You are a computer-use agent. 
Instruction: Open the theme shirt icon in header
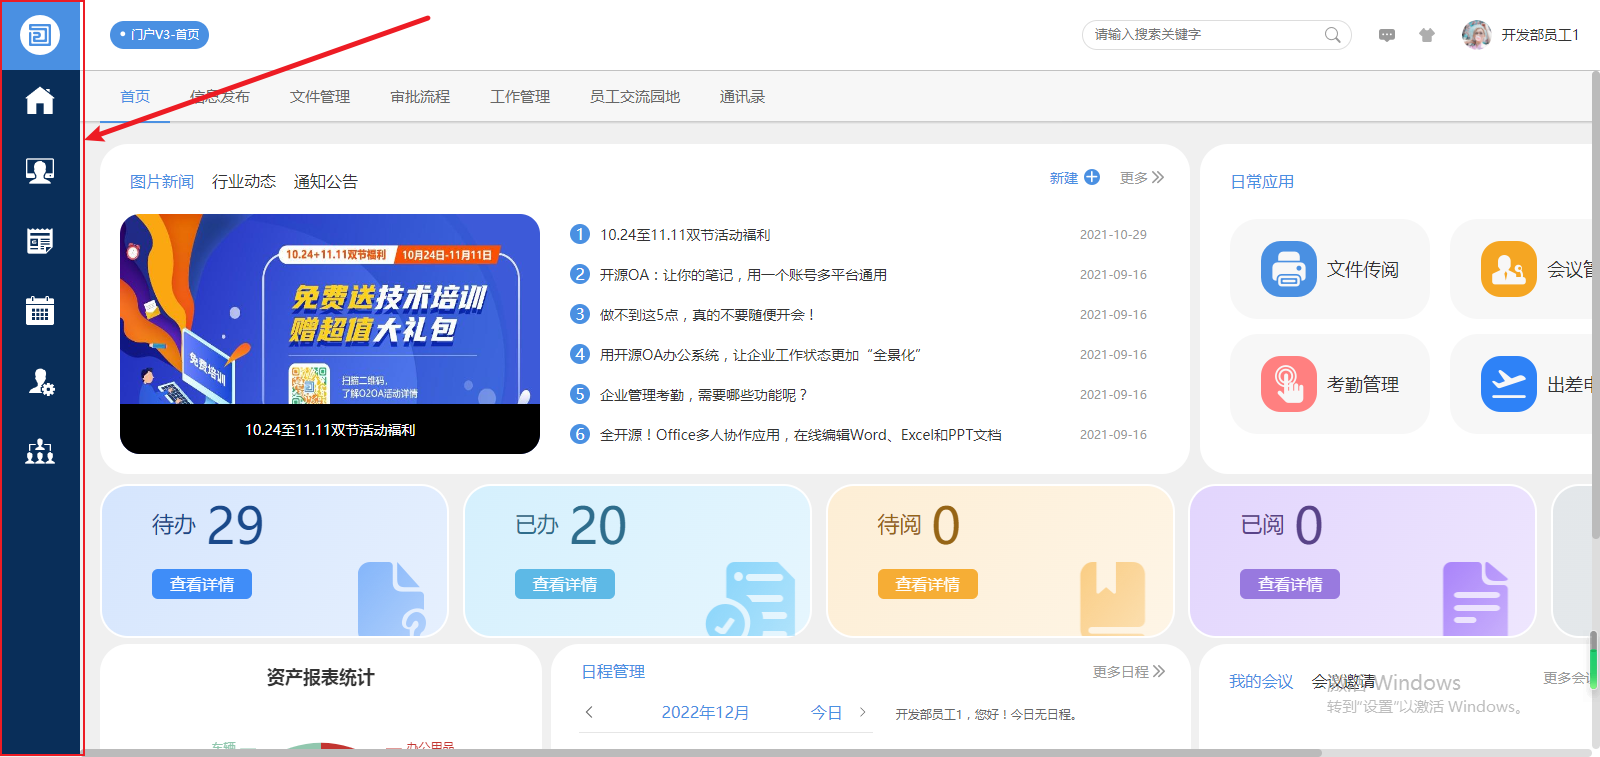point(1427,35)
